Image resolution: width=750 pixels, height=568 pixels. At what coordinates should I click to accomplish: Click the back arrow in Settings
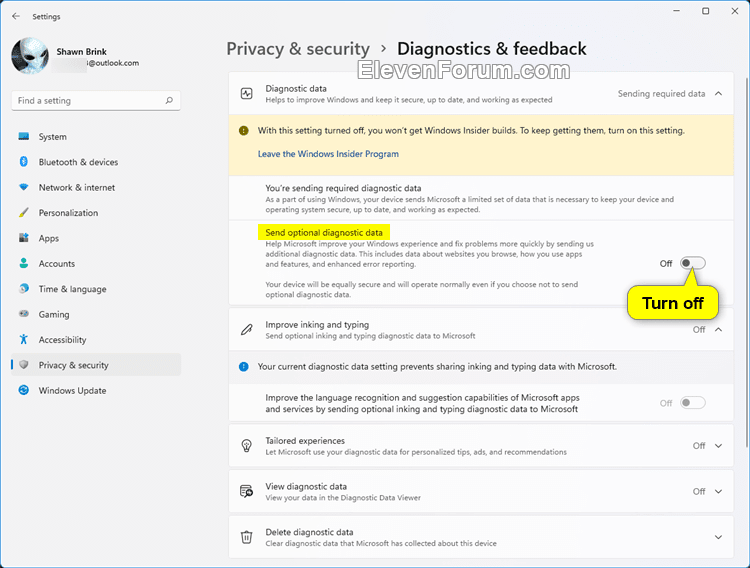click(x=16, y=16)
